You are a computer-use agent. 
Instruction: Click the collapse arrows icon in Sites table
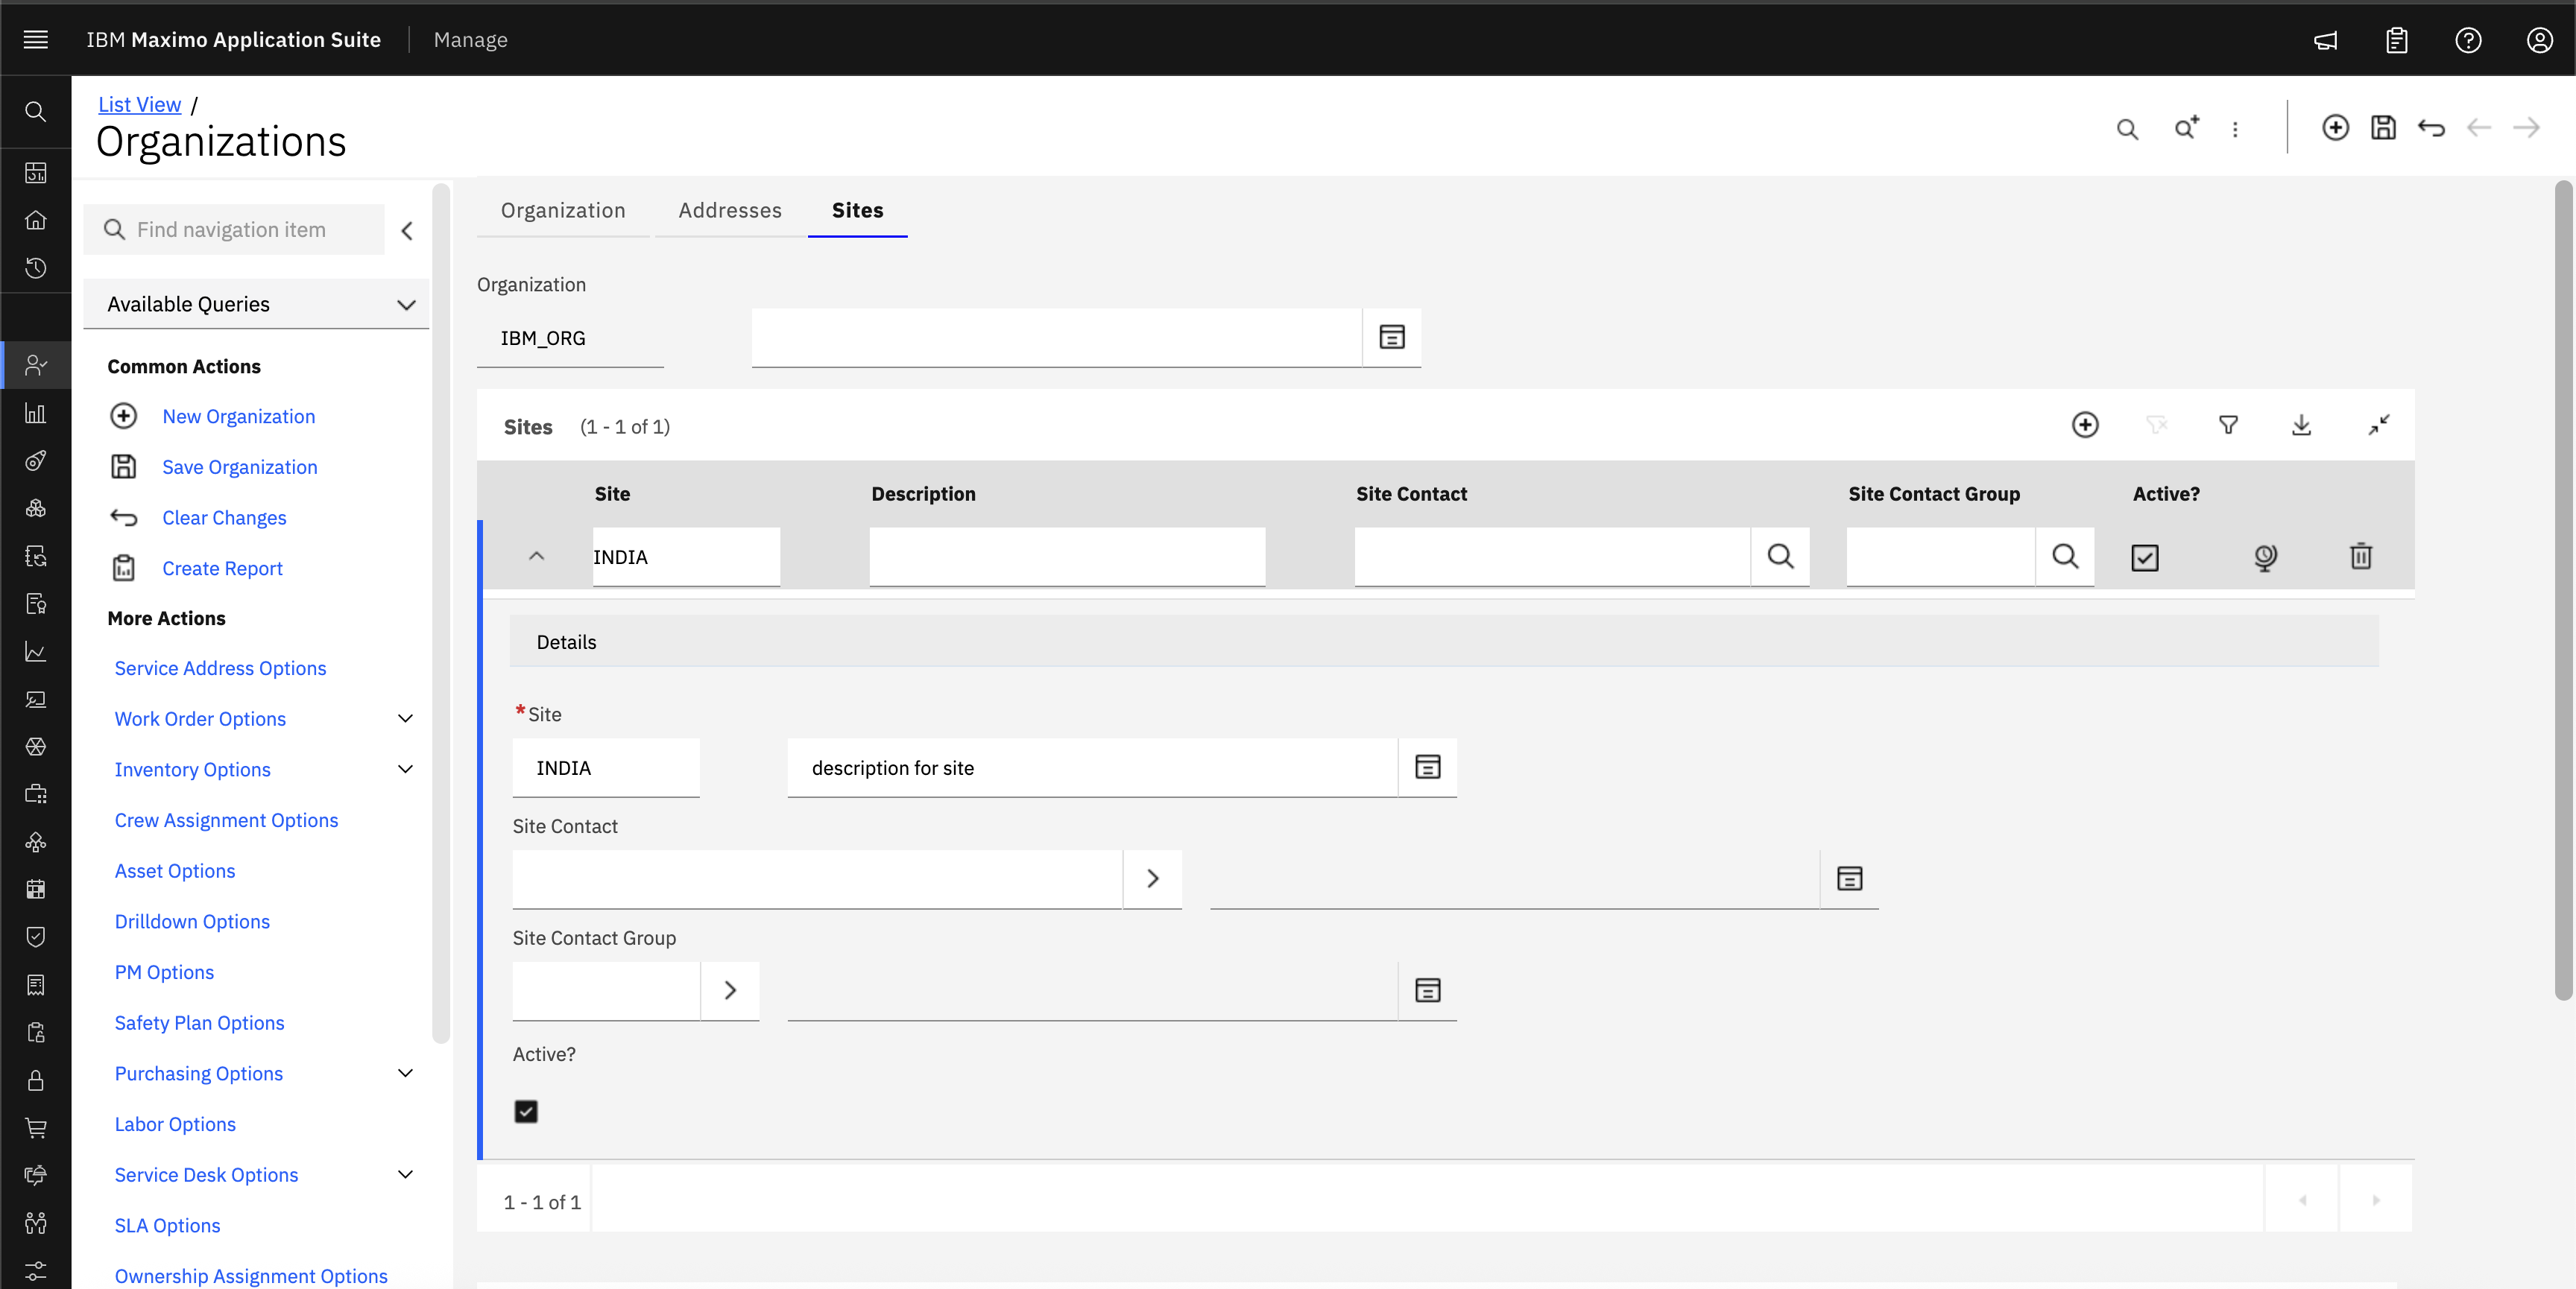(2379, 425)
